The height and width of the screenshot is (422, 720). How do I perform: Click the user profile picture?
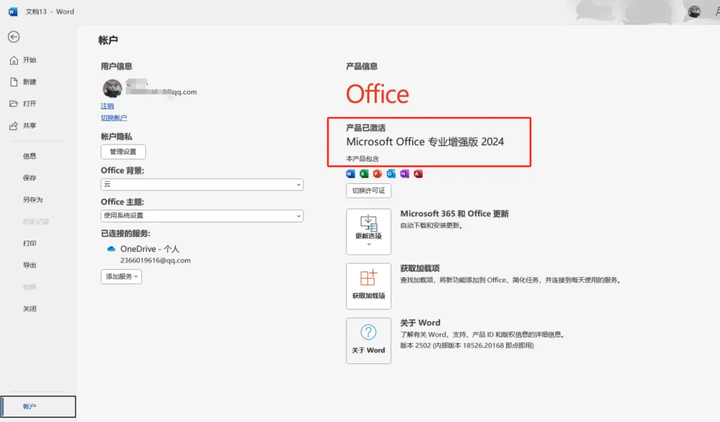(112, 89)
